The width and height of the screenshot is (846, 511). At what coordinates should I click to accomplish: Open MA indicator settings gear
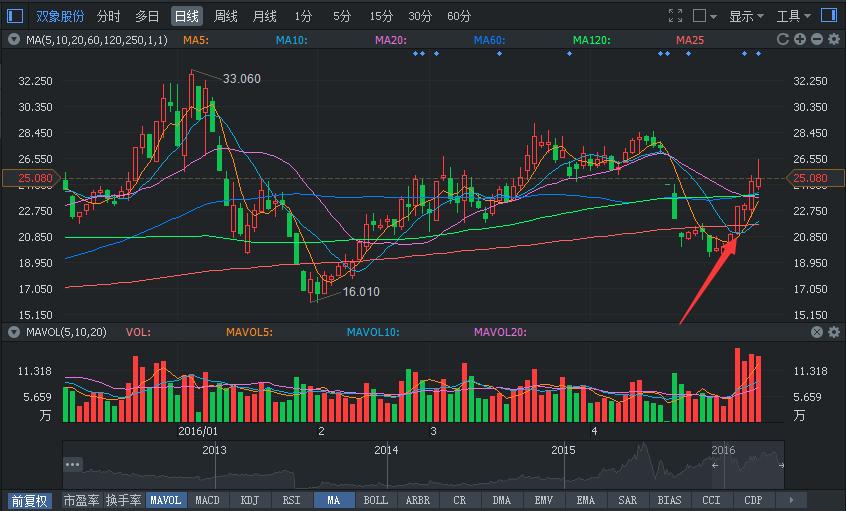pyautogui.click(x=833, y=39)
